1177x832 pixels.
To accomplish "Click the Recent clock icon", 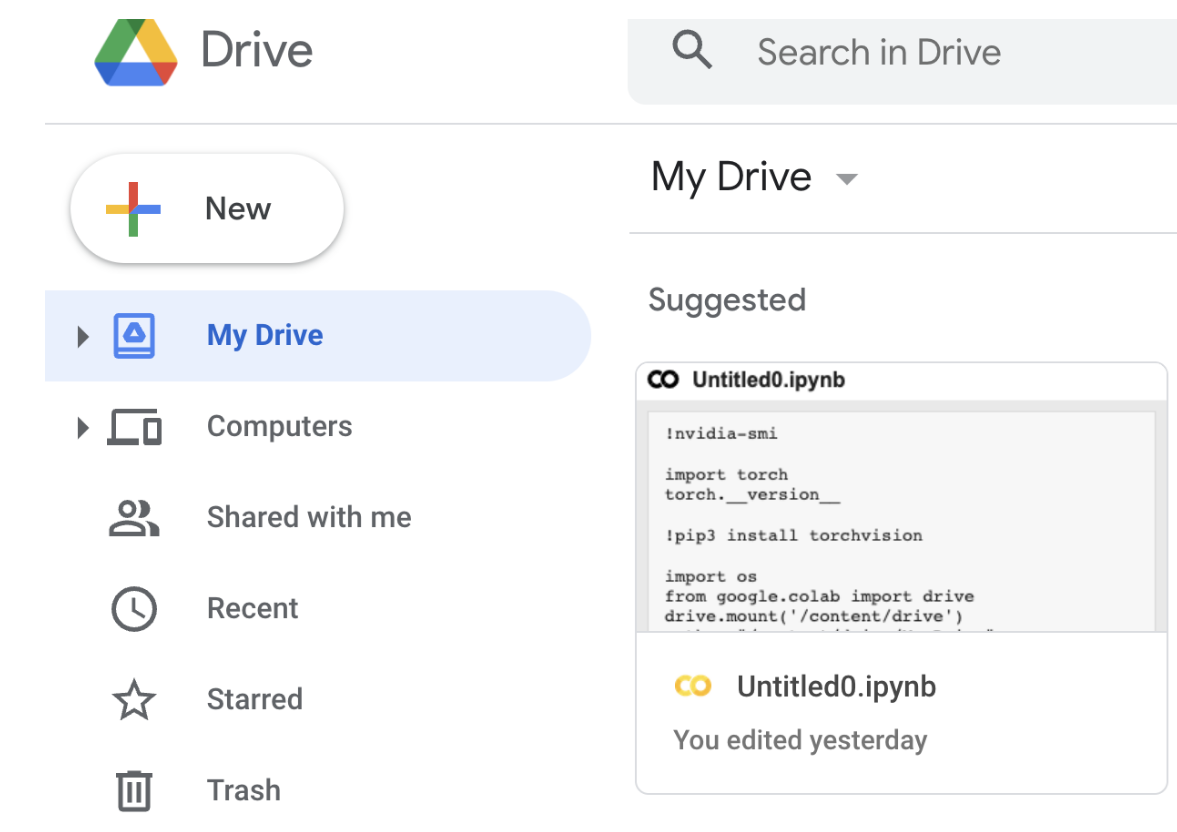I will pyautogui.click(x=134, y=609).
